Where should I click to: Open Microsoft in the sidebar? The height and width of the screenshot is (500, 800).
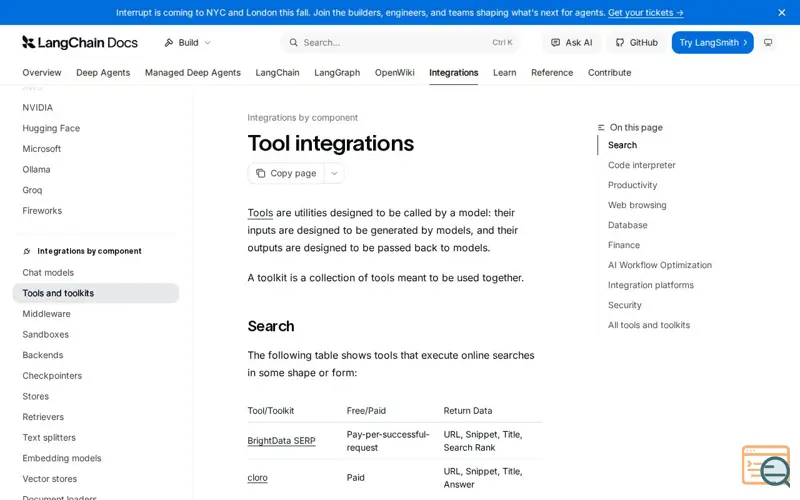42,149
